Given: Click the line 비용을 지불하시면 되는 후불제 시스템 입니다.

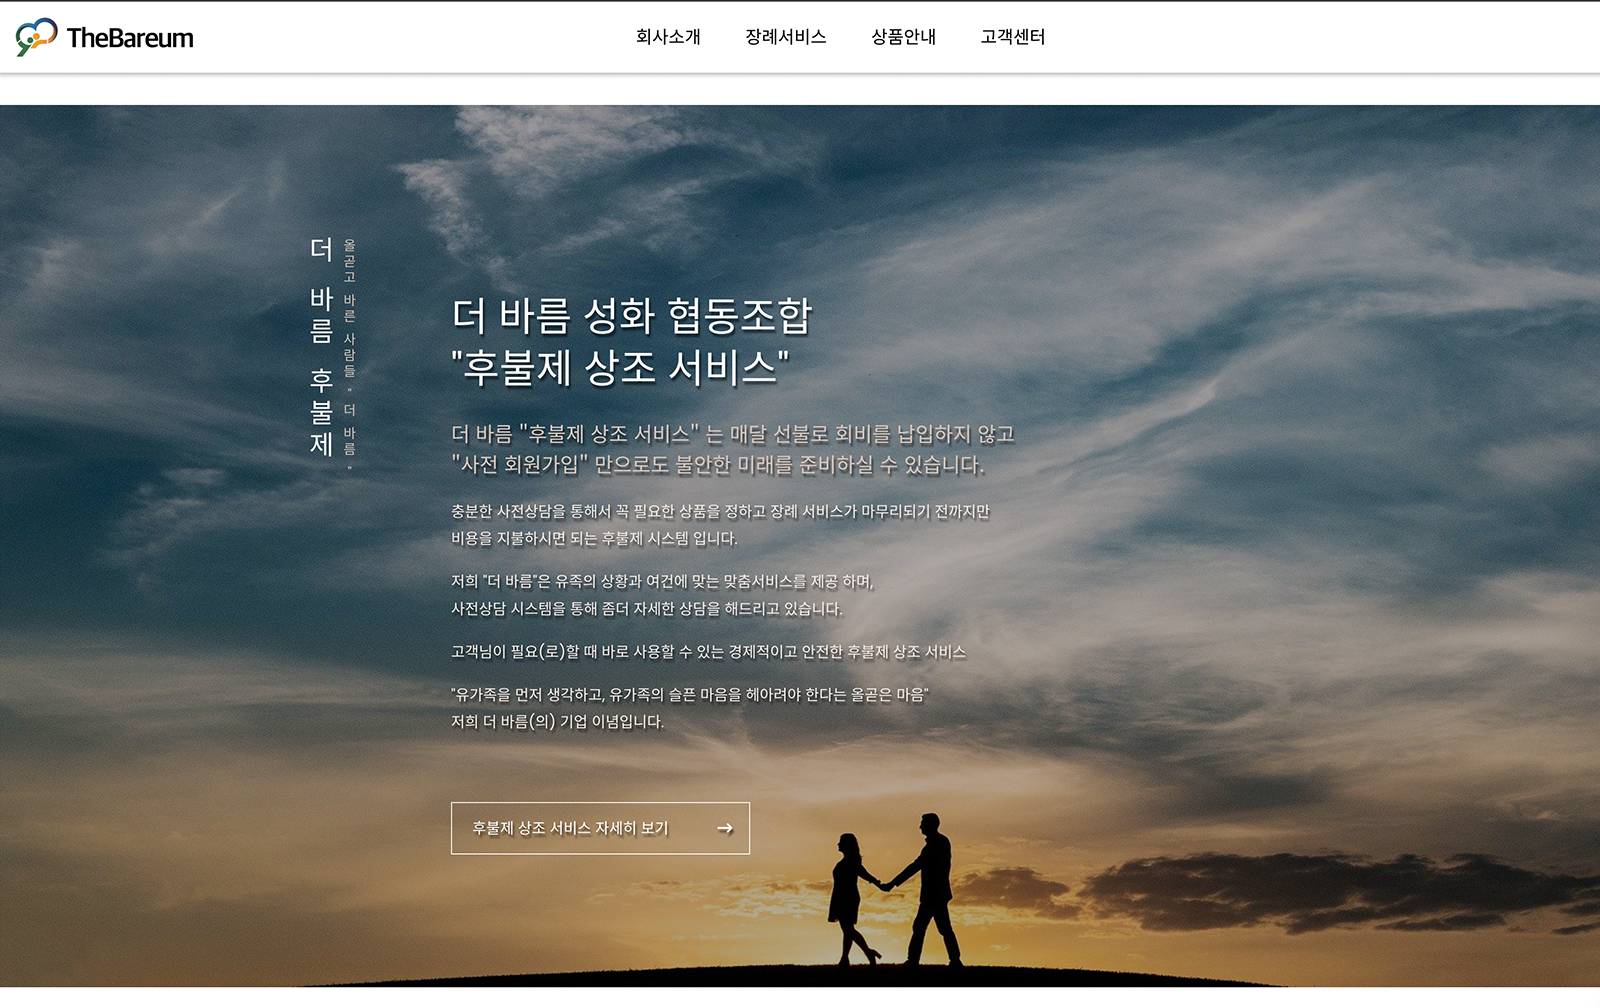Looking at the screenshot, I should coord(594,538).
